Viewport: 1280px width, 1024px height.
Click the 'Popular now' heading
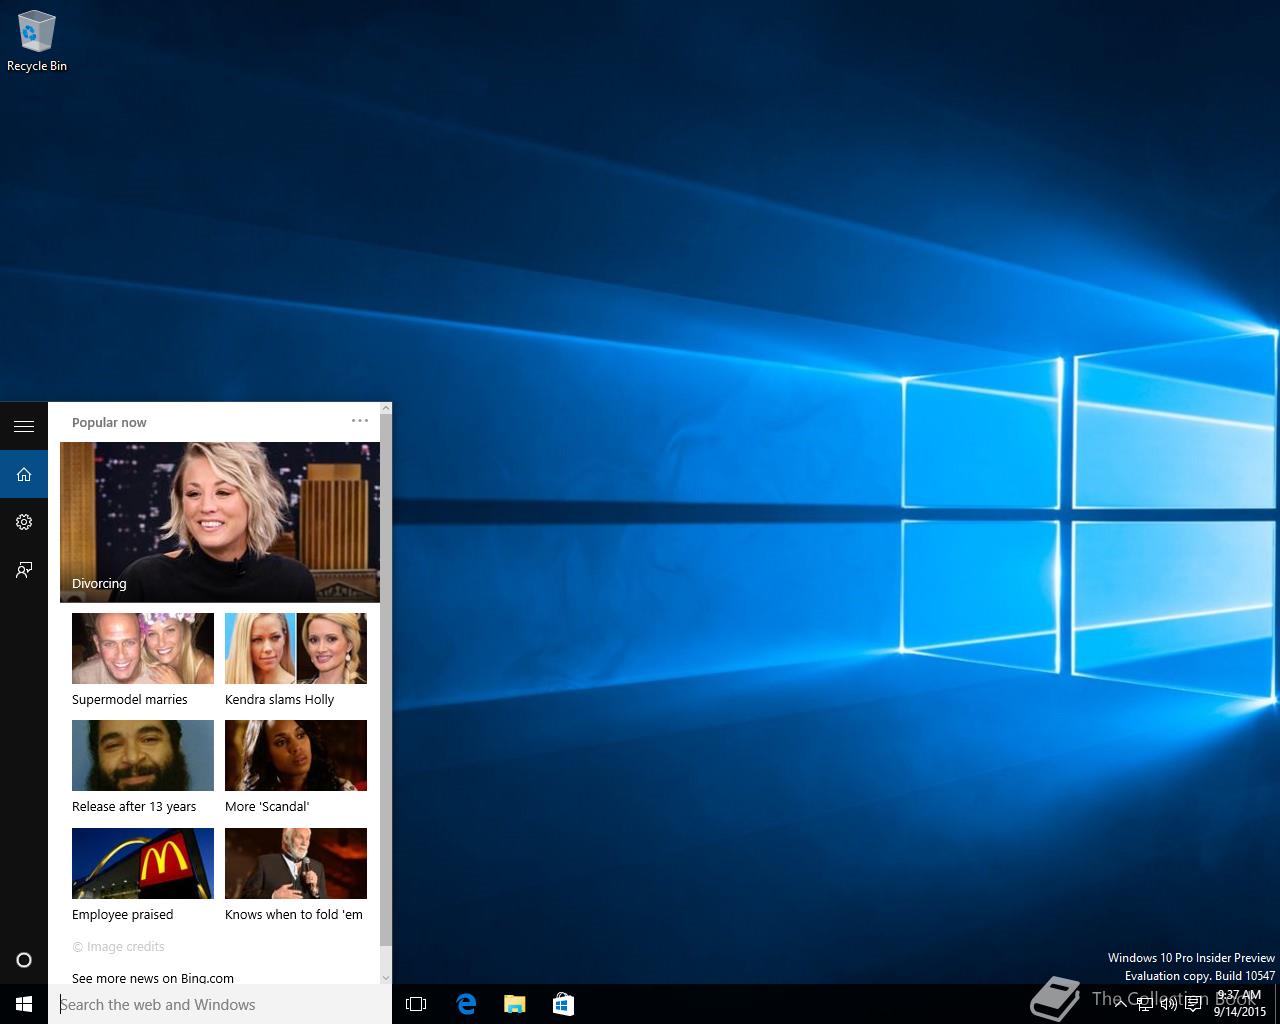tap(109, 422)
